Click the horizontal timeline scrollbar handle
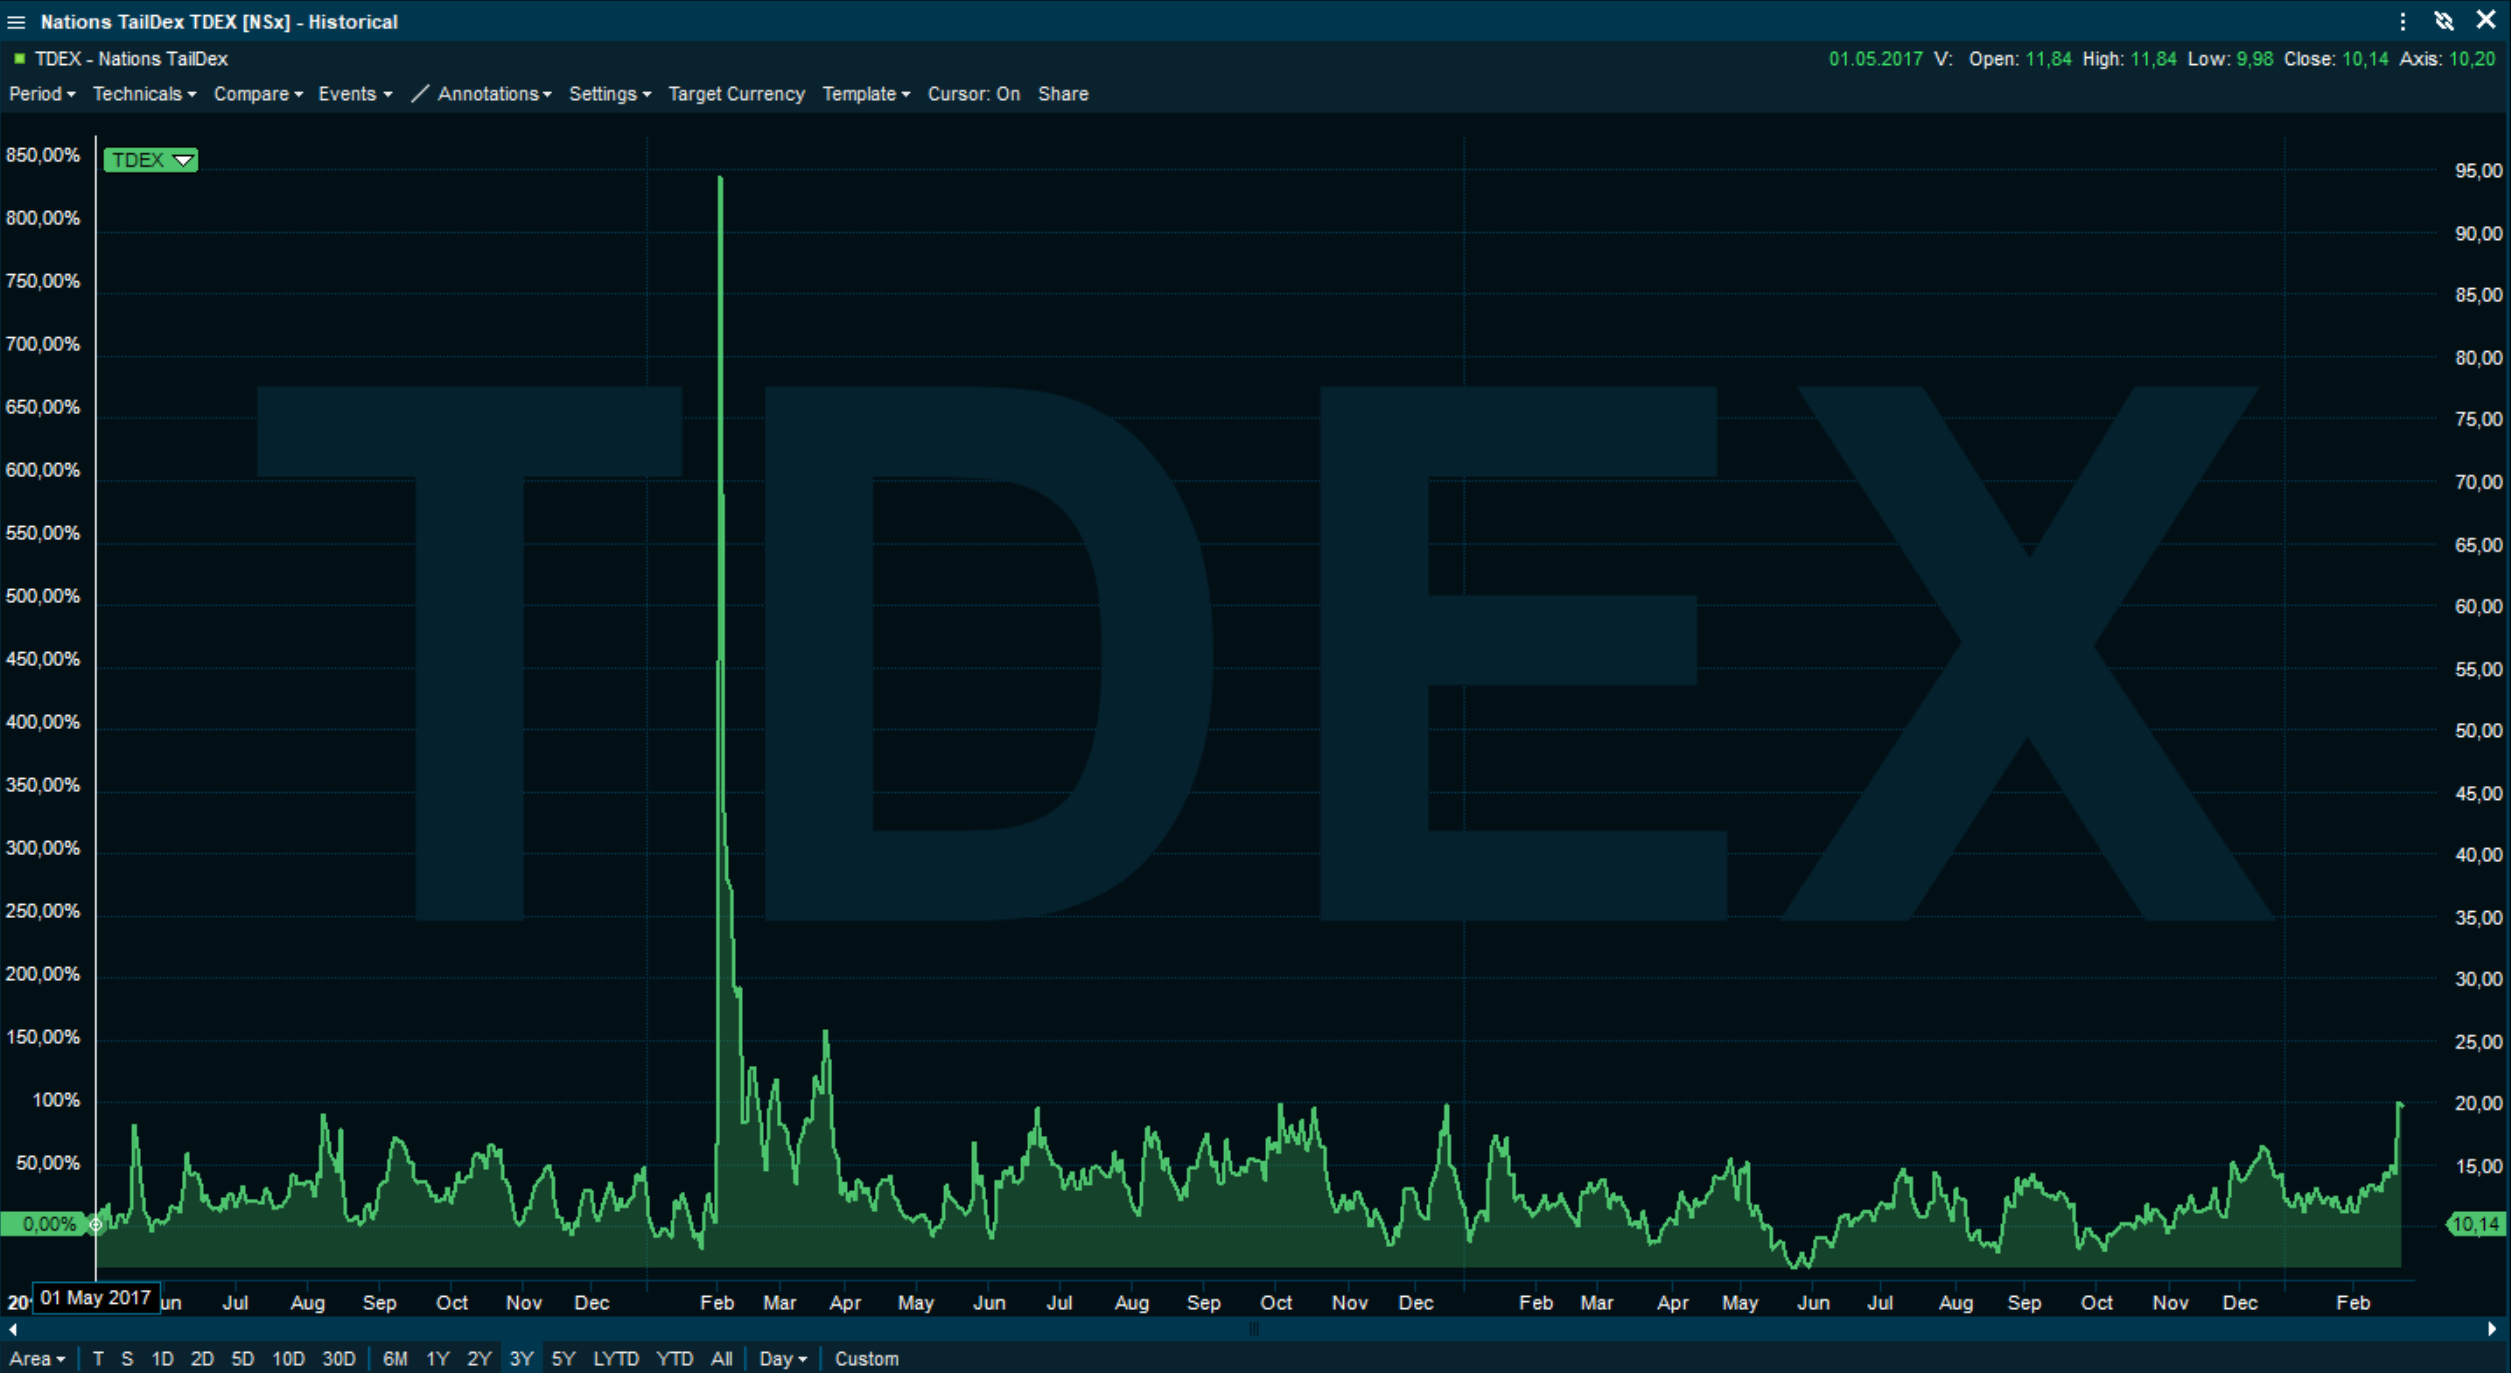 coord(1254,1329)
